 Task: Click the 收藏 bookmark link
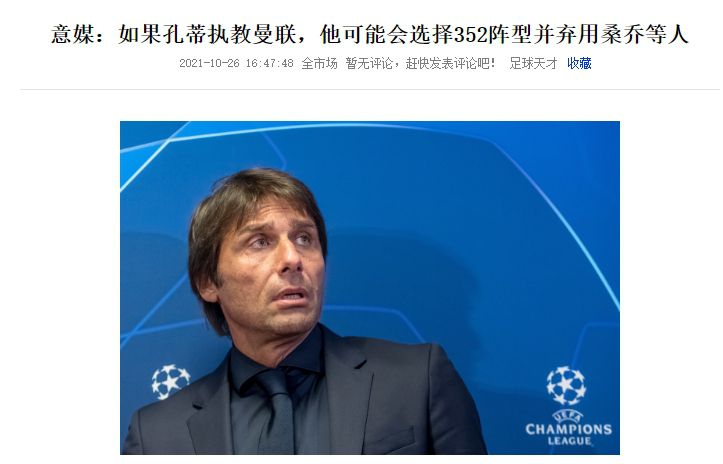pyautogui.click(x=579, y=63)
